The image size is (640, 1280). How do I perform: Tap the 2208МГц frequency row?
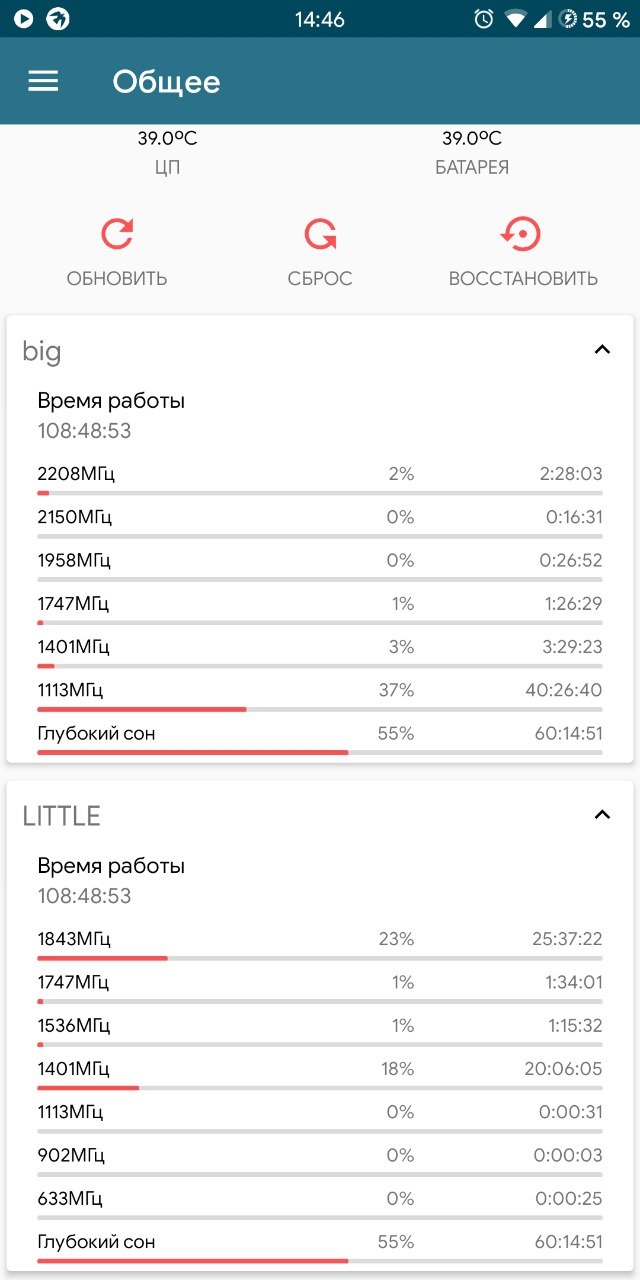(320, 478)
